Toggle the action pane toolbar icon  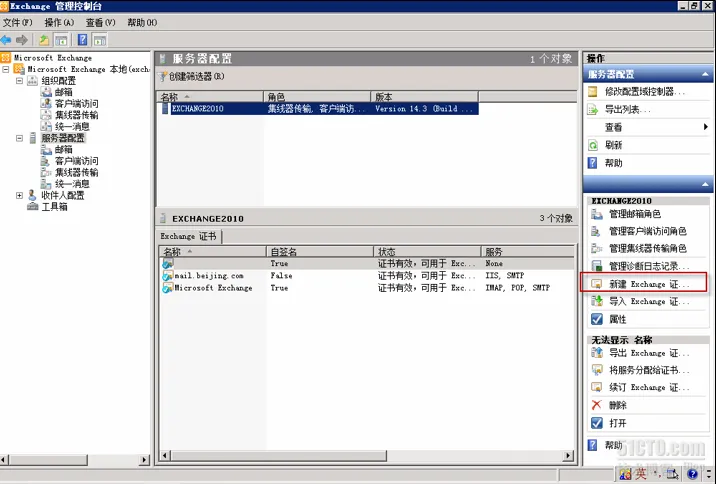[100, 40]
